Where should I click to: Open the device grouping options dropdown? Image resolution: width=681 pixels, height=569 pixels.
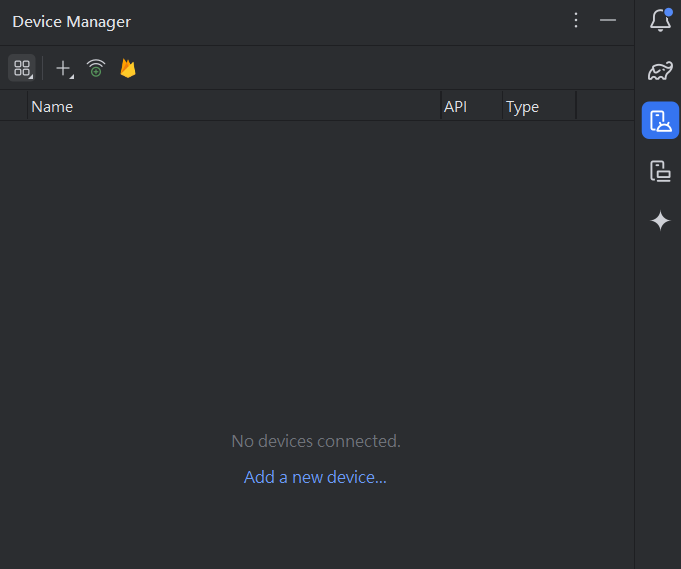tap(22, 68)
